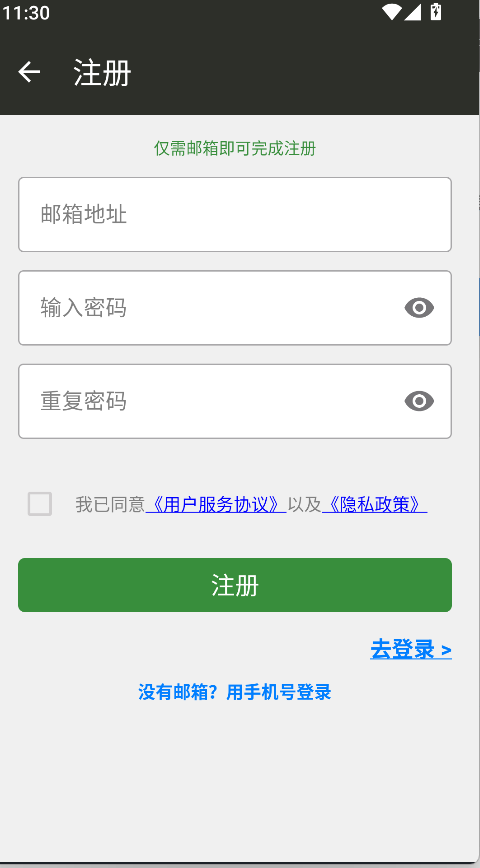Click the 邮箱地址 input field

tap(235, 215)
